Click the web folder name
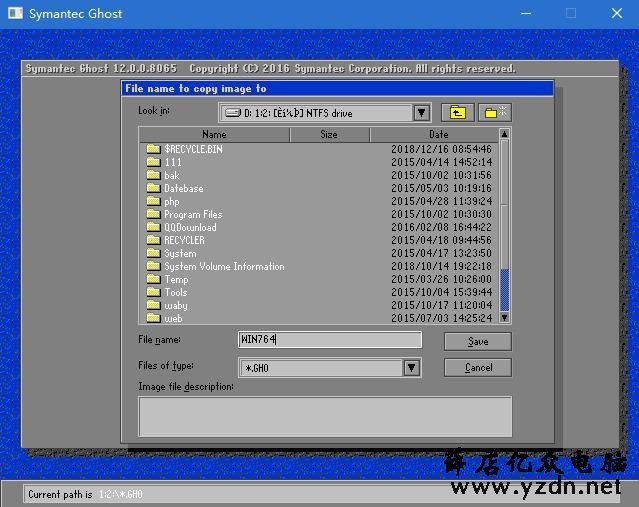 click(173, 319)
